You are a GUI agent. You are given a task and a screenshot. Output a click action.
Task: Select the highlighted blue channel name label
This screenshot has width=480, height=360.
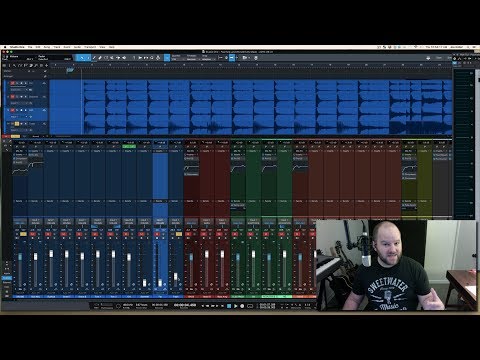pos(160,296)
